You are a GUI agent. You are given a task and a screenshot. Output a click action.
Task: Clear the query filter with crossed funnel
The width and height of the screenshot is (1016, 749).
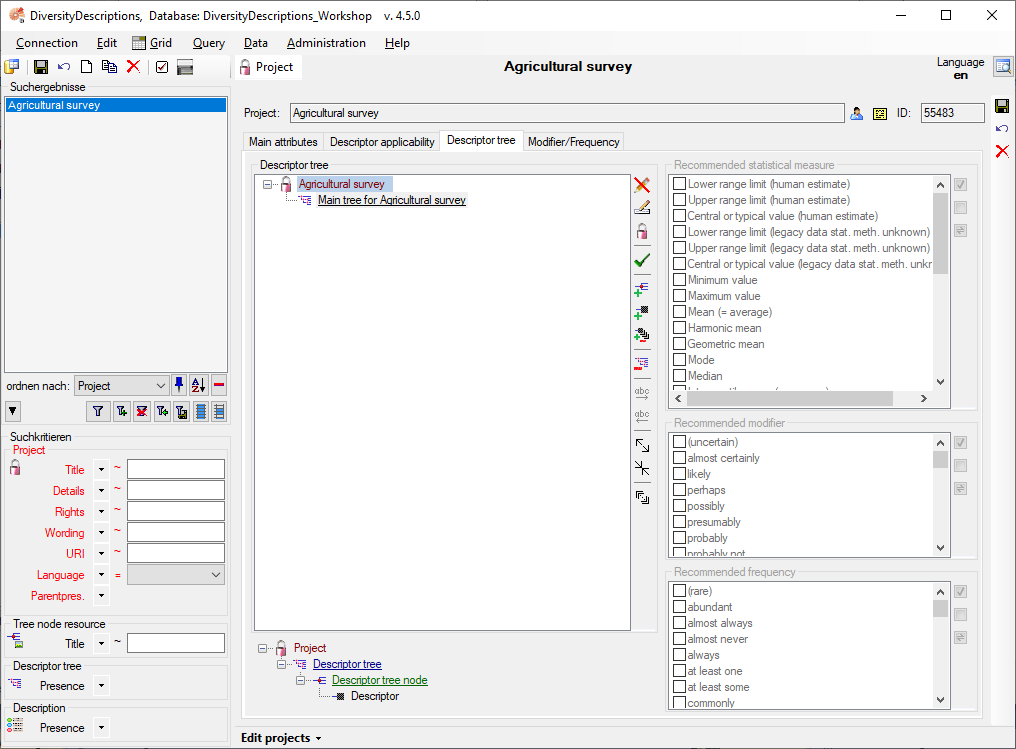[142, 411]
